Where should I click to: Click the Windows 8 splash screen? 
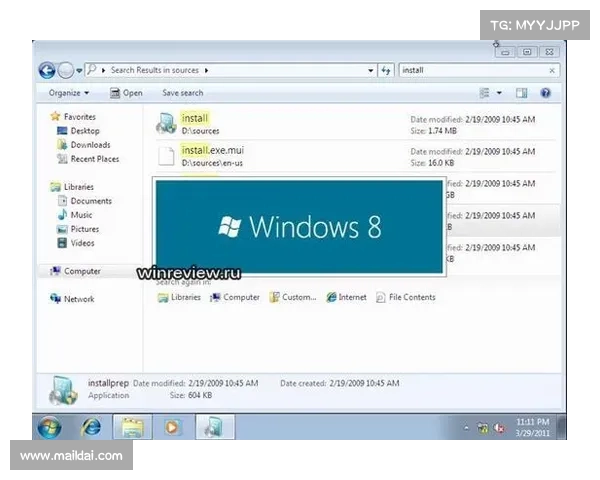(x=299, y=227)
